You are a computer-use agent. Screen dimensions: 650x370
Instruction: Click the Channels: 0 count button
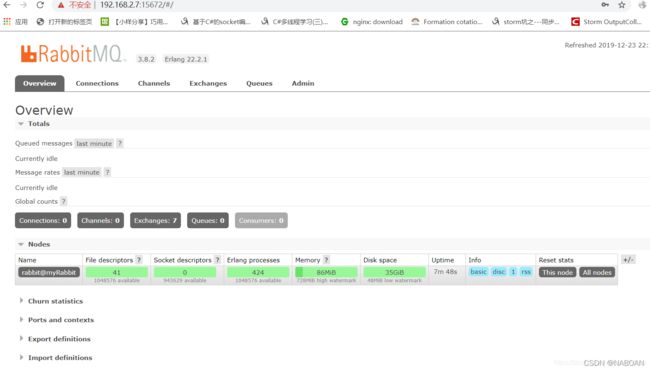coord(100,220)
